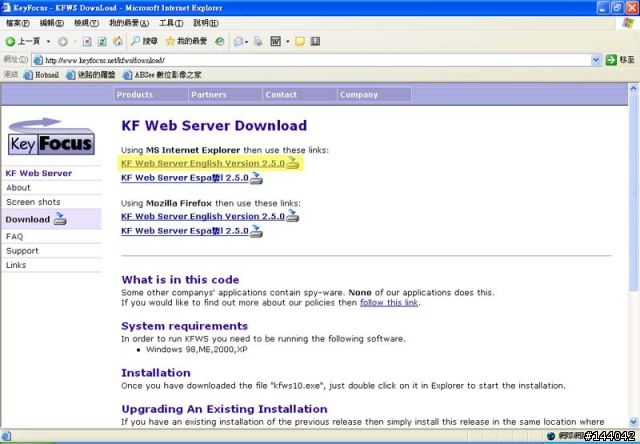Open the Mail dropdown arrow

(247, 42)
